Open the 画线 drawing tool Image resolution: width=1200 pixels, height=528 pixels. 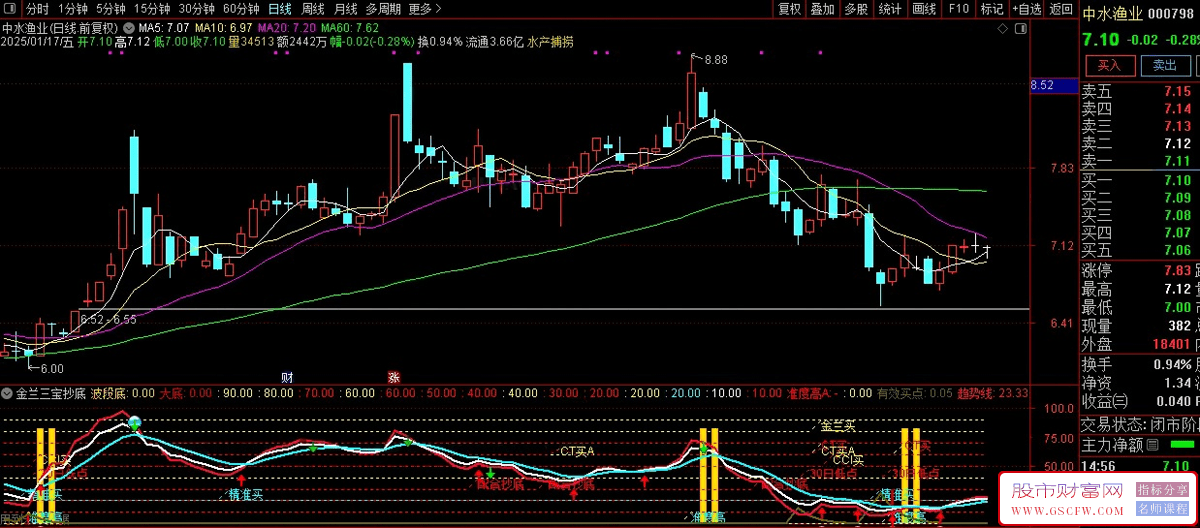[x=924, y=9]
